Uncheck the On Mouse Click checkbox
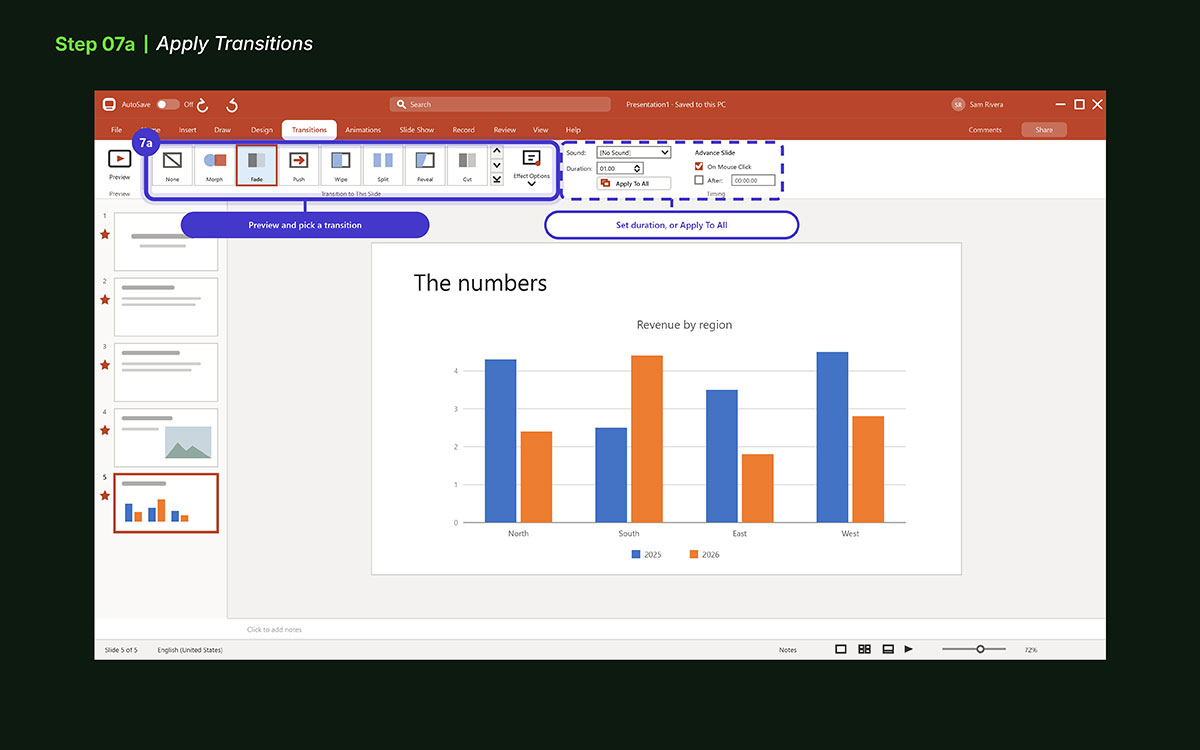Screen dimensions: 1200x750 point(699,166)
